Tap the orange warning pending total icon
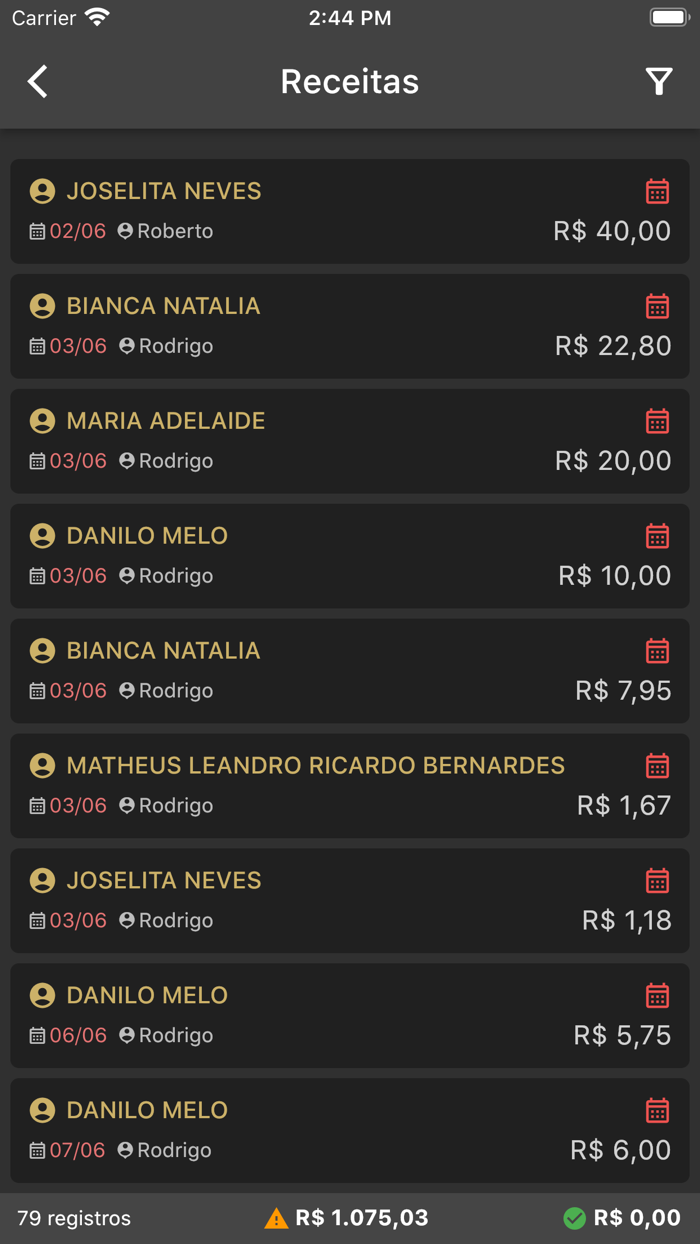This screenshot has height=1244, width=700. [x=276, y=1218]
